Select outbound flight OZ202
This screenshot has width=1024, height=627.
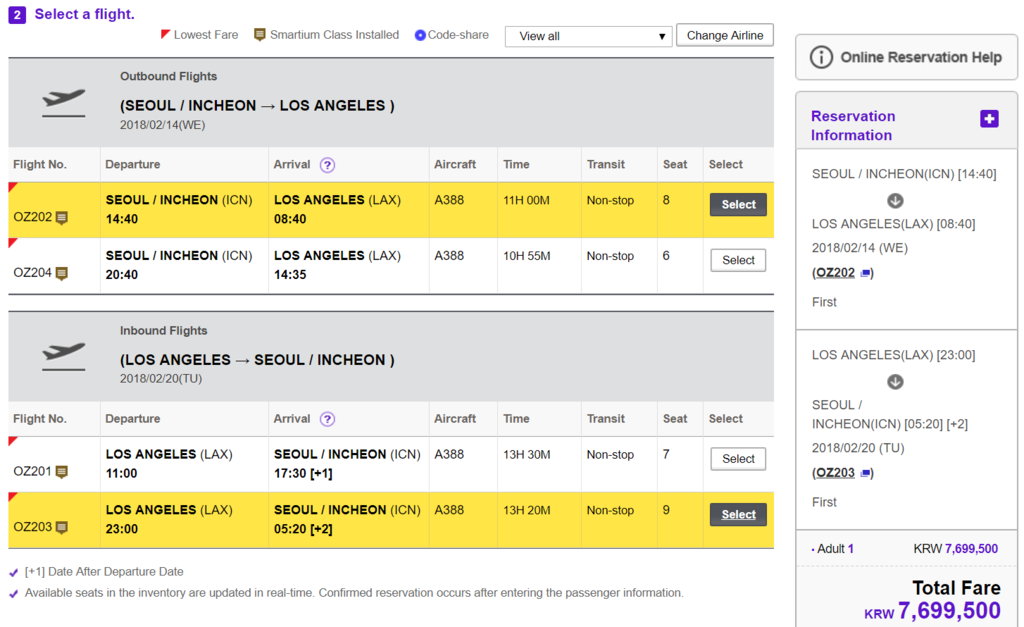pyautogui.click(x=738, y=204)
